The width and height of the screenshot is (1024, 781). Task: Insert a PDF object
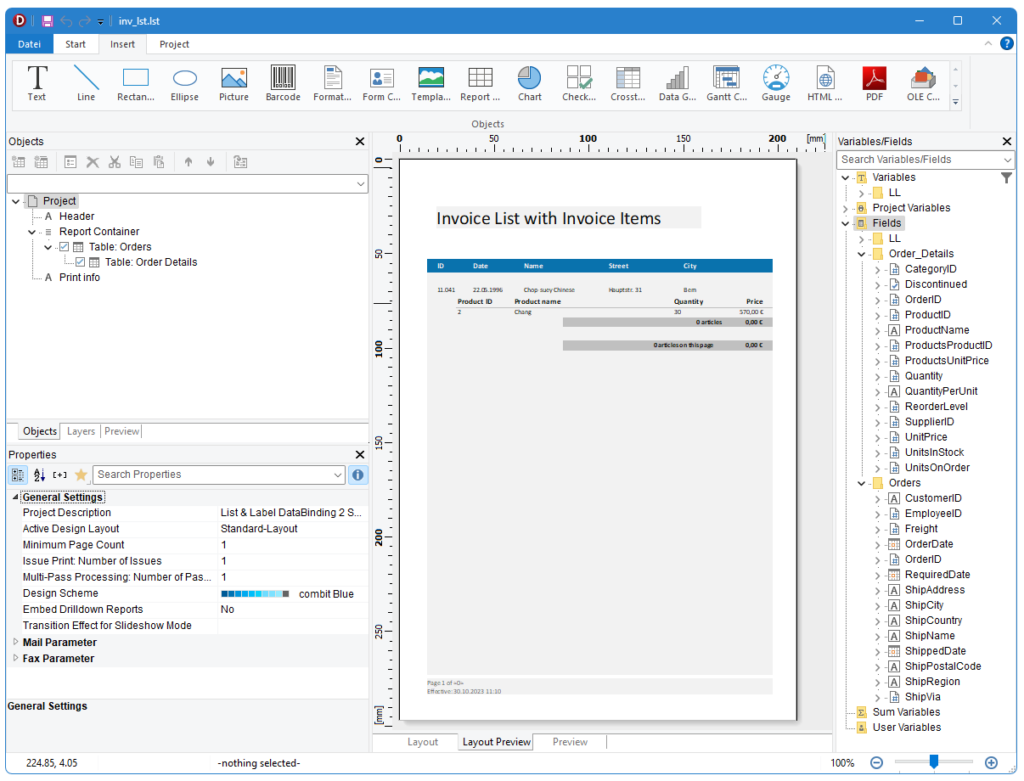[874, 83]
